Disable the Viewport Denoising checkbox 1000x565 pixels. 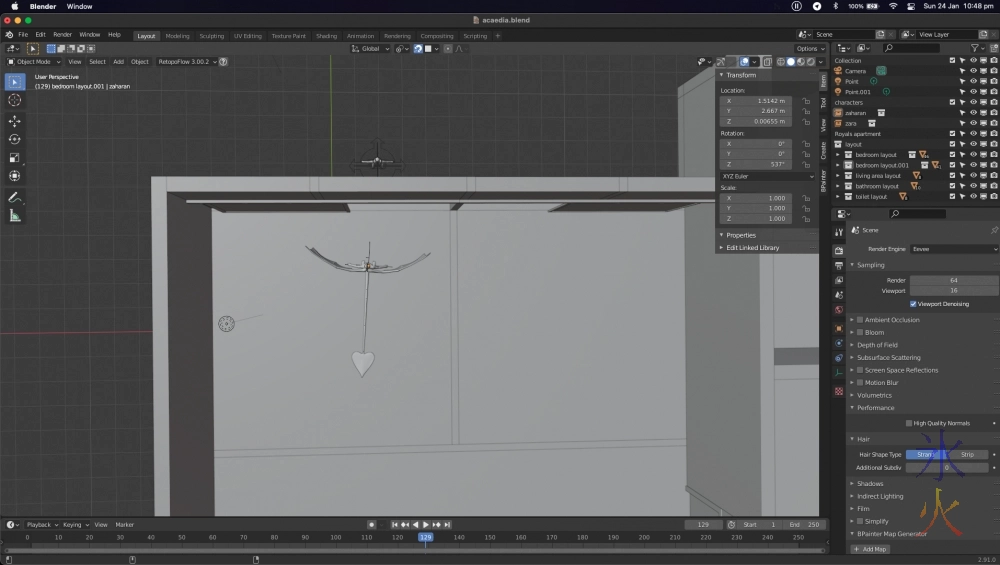913,303
